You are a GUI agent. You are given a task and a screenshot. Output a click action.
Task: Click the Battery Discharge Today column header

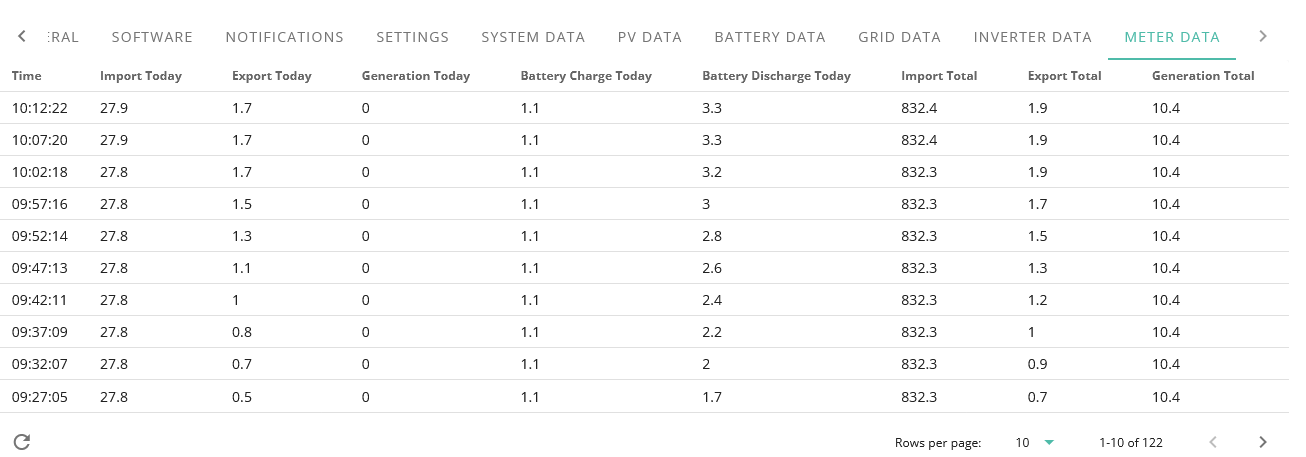777,76
